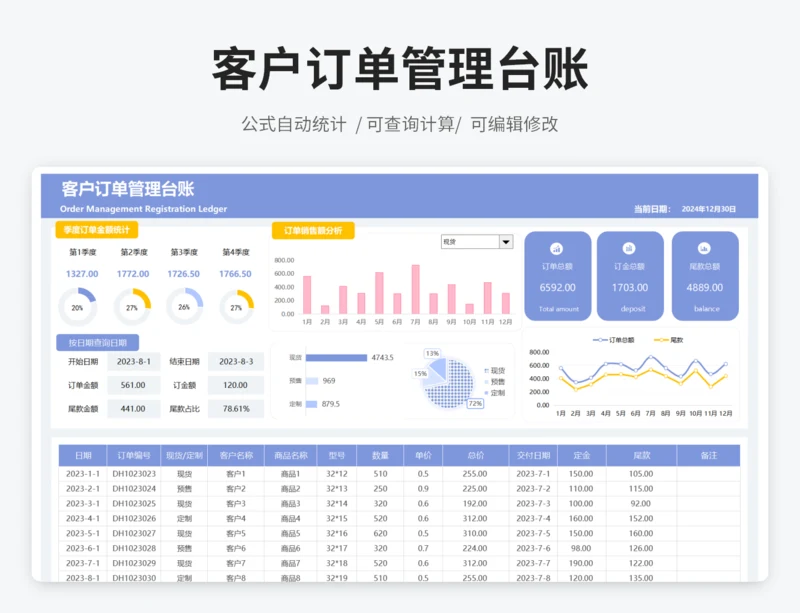800x613 pixels.
Task: Click the 32*17 model cell
Action: tap(337, 548)
